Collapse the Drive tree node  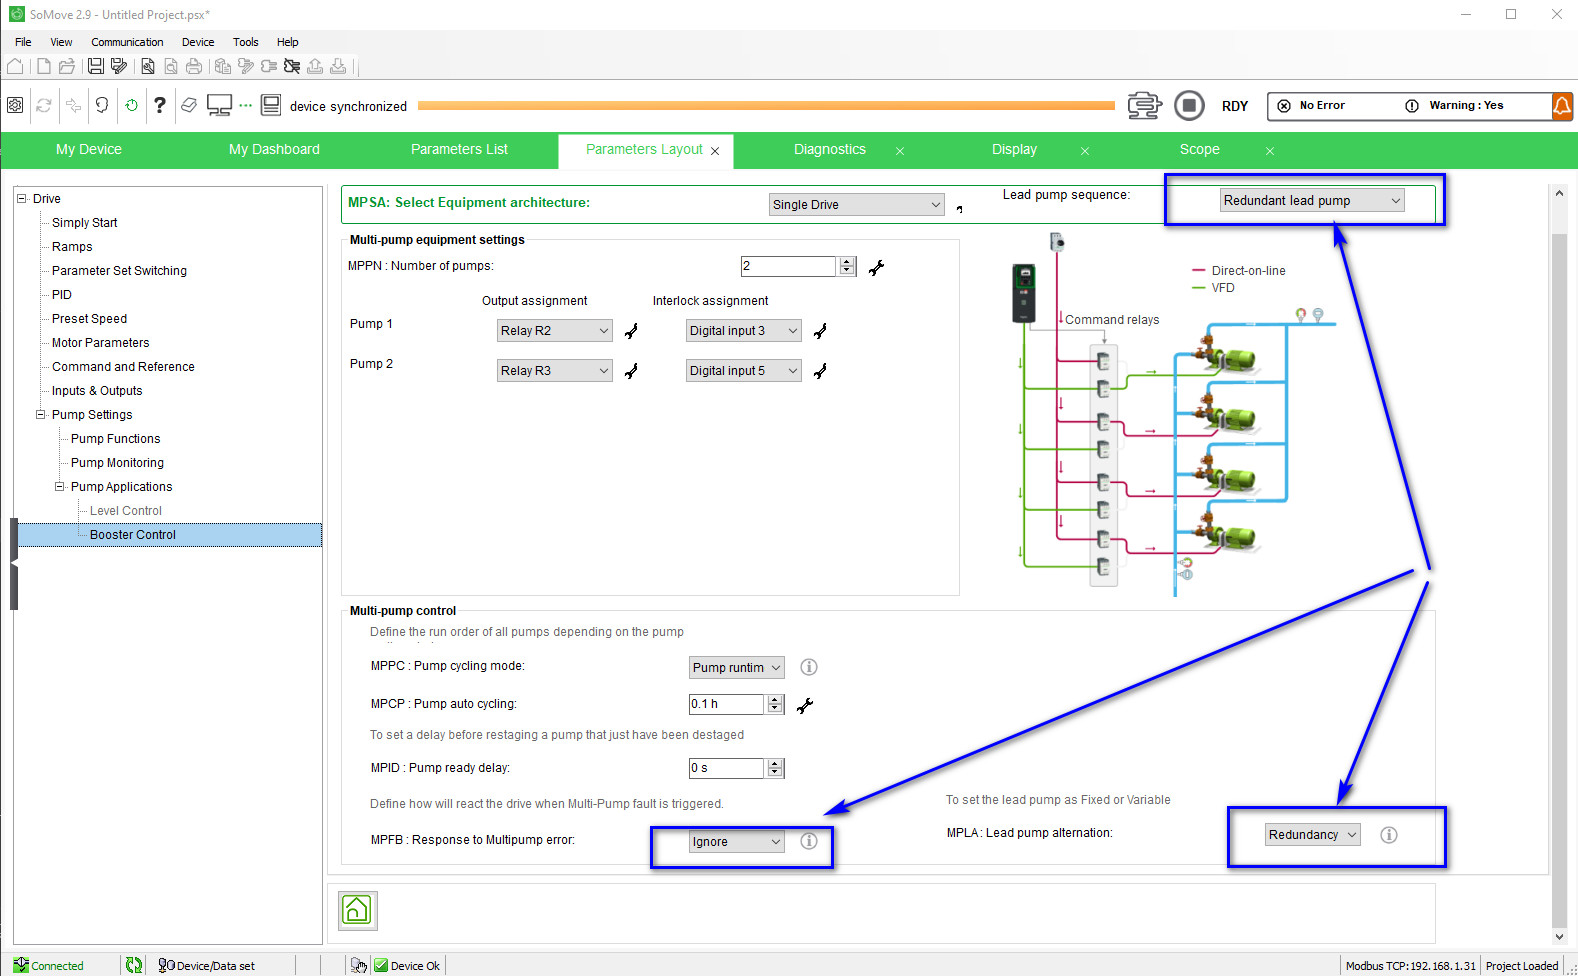pos(22,198)
